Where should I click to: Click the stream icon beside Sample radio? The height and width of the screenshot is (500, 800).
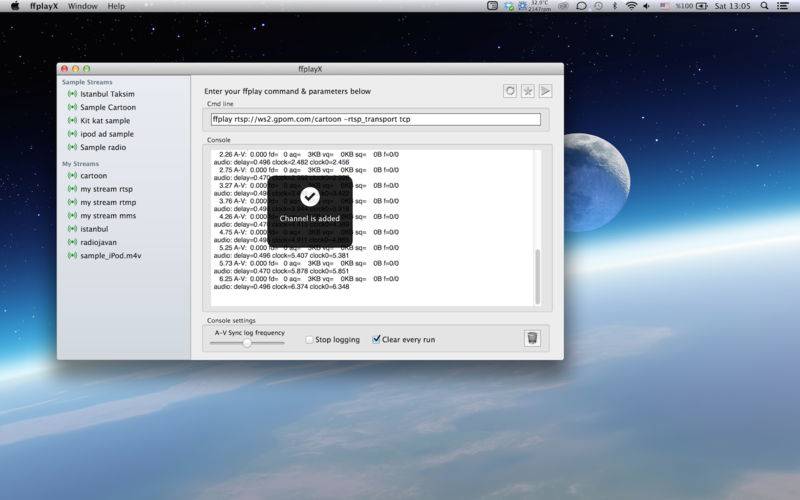pyautogui.click(x=72, y=147)
